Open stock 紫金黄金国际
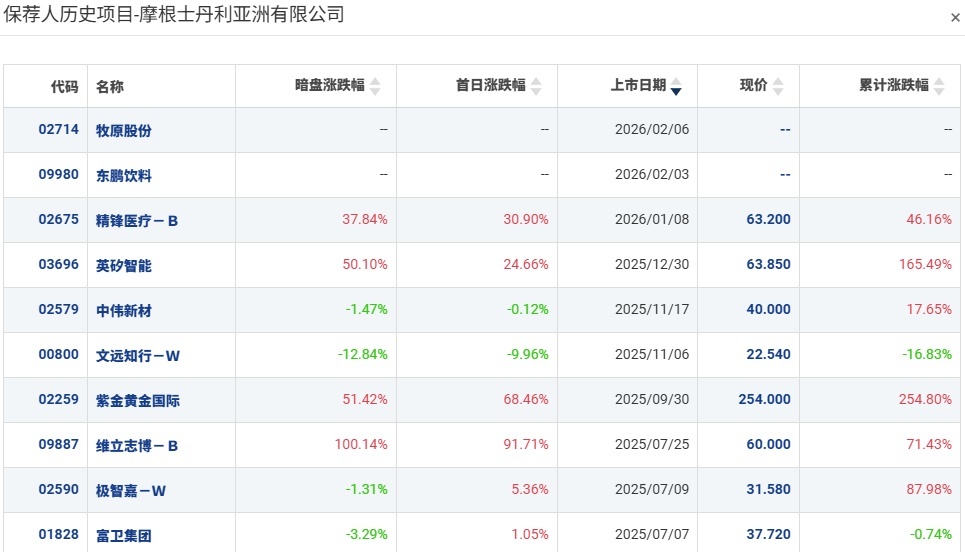965x552 pixels. [138, 400]
